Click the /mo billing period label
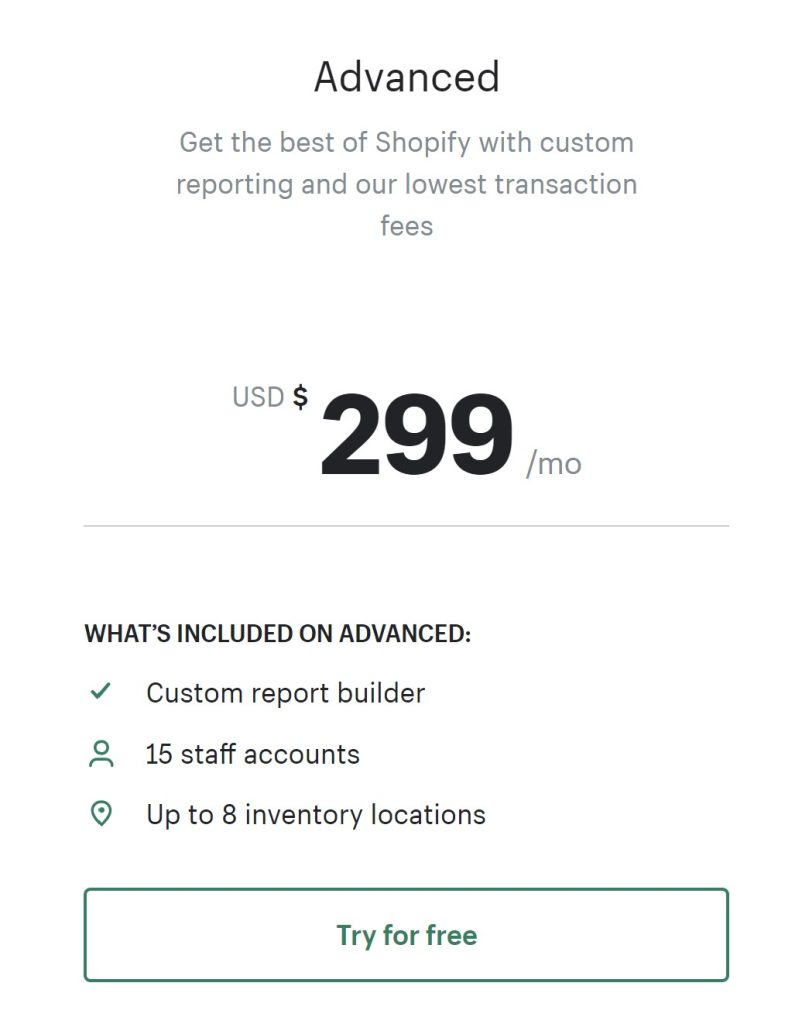 tap(554, 464)
